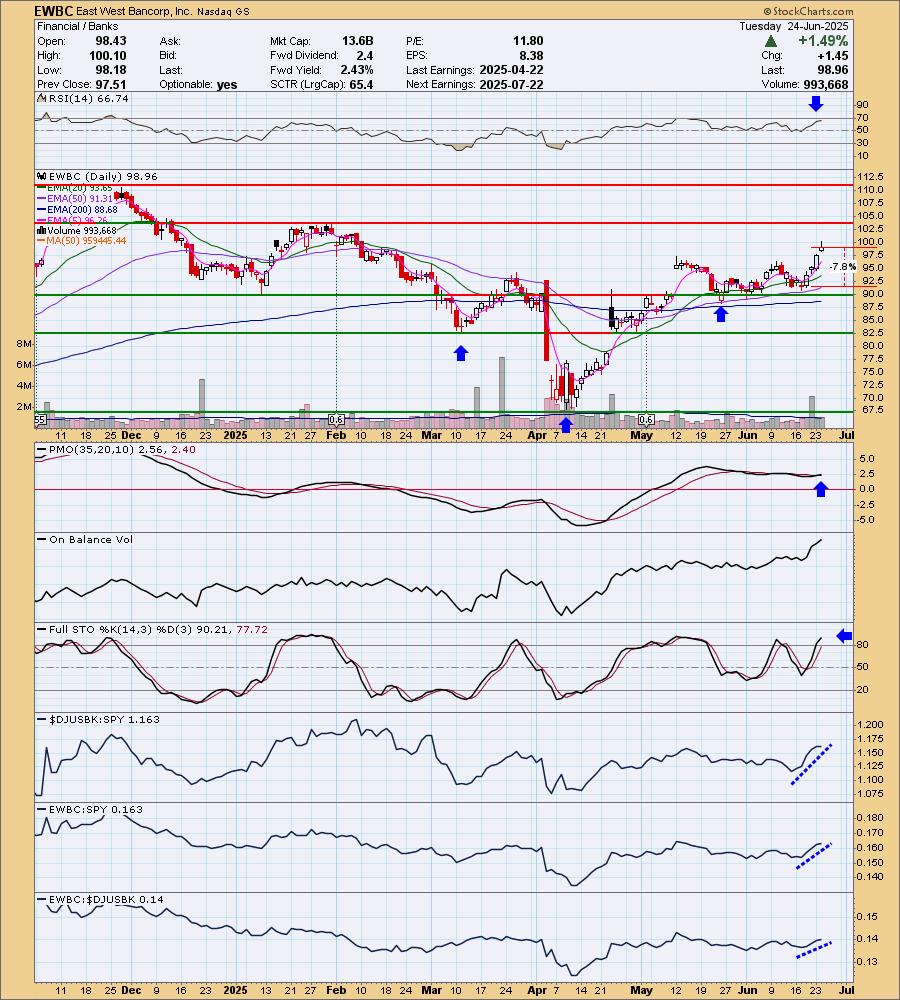
Task: Click the Fwd Yield value 2.43%
Action: [357, 70]
